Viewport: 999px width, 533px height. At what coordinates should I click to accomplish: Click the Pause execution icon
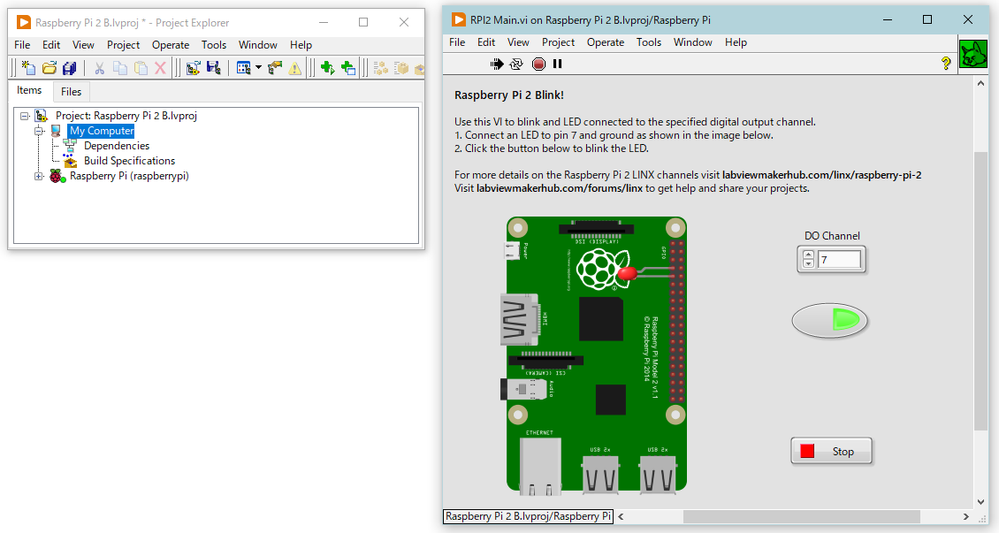pos(557,64)
